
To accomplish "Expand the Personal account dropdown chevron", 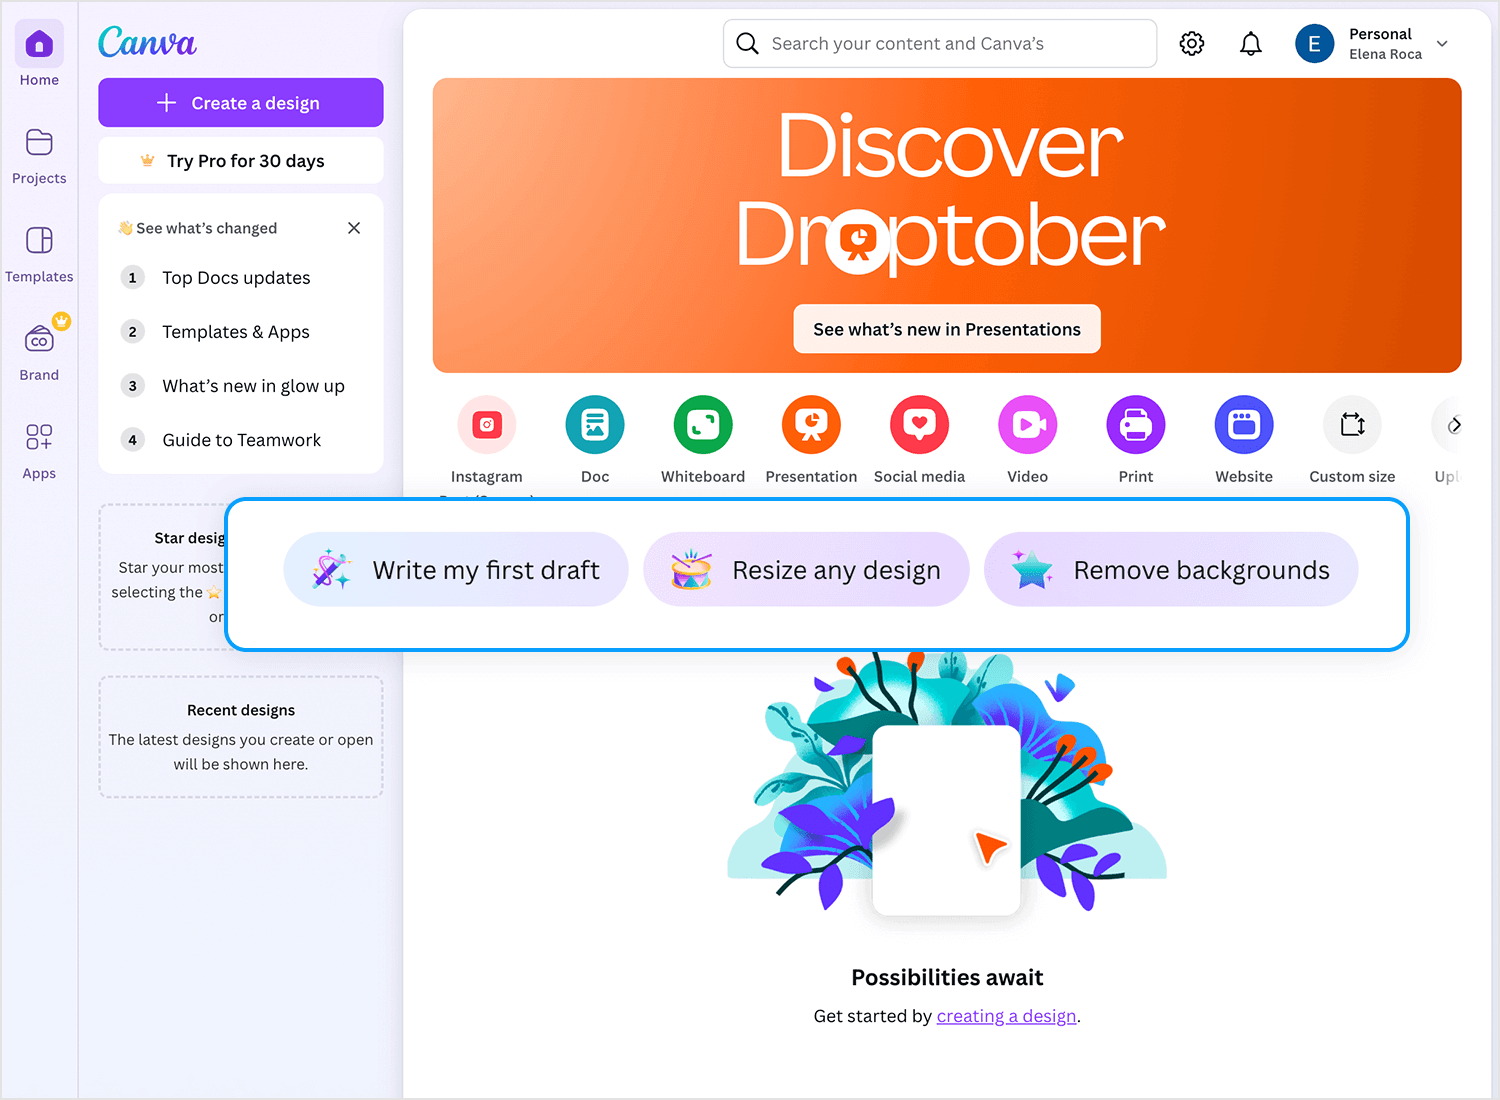I will click(x=1442, y=44).
